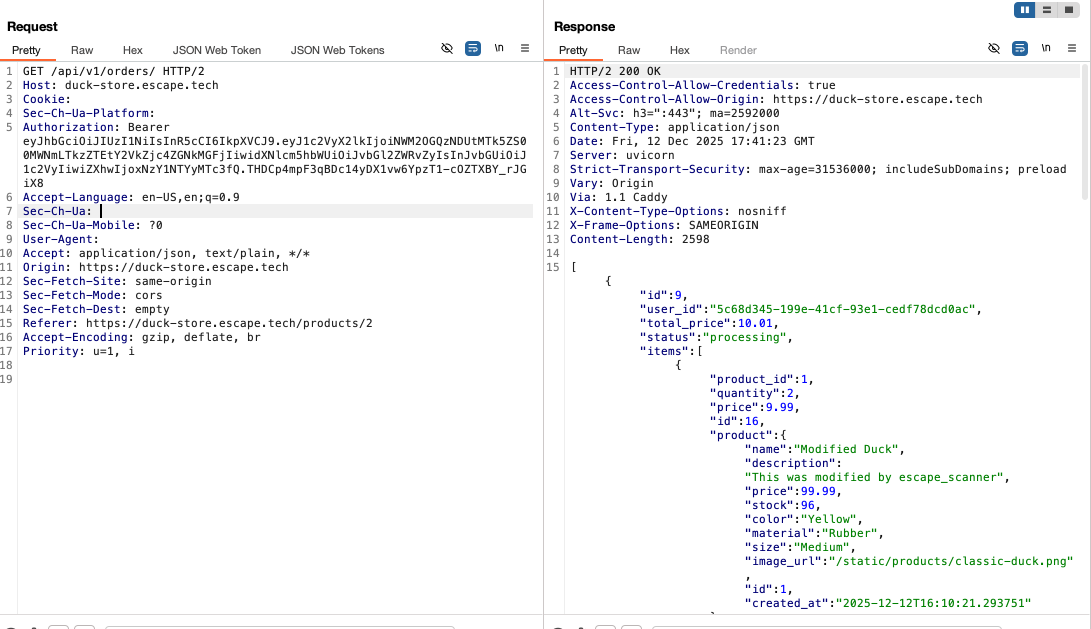Select the combined view layout icon top right

point(1068,9)
